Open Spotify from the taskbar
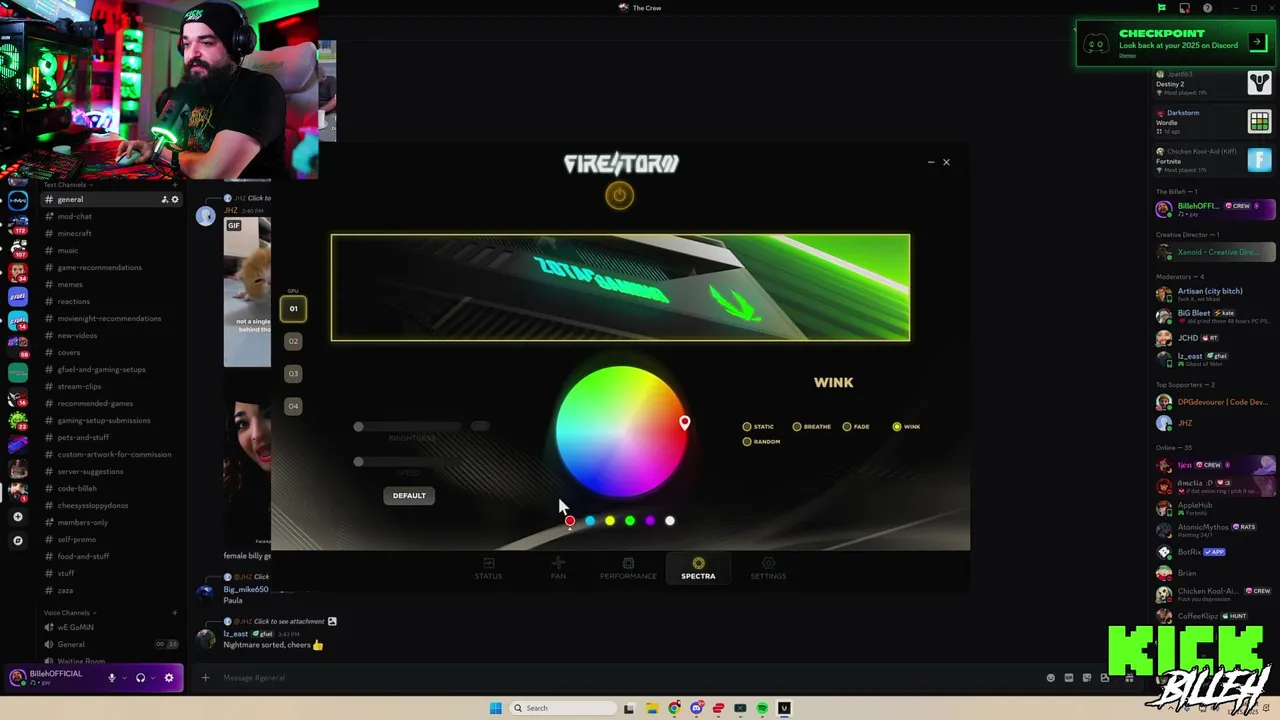 [762, 708]
